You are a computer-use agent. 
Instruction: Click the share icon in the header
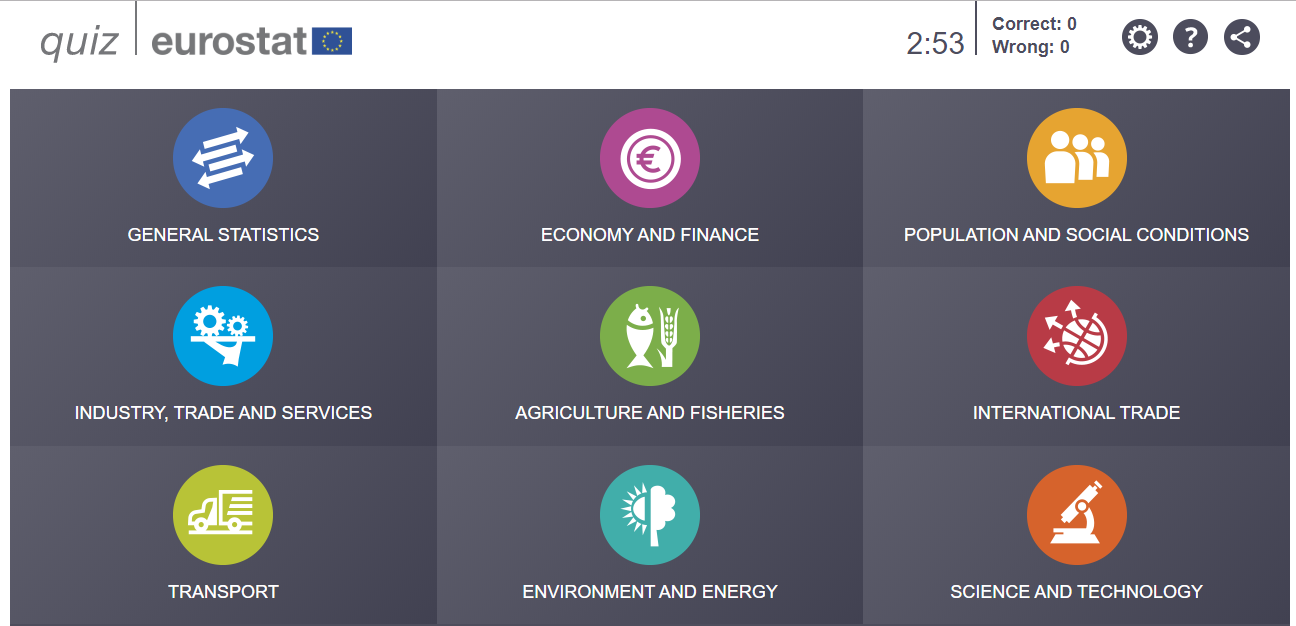click(x=1242, y=38)
